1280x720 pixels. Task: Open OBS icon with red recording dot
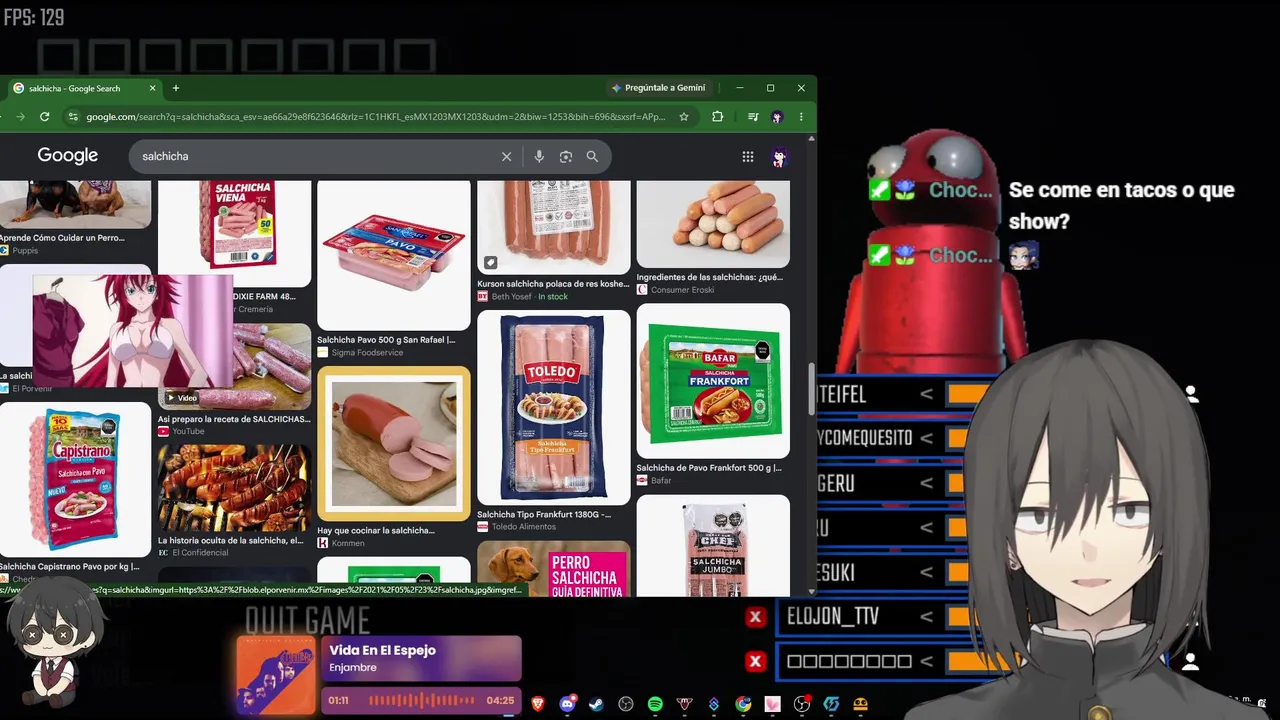click(x=802, y=704)
